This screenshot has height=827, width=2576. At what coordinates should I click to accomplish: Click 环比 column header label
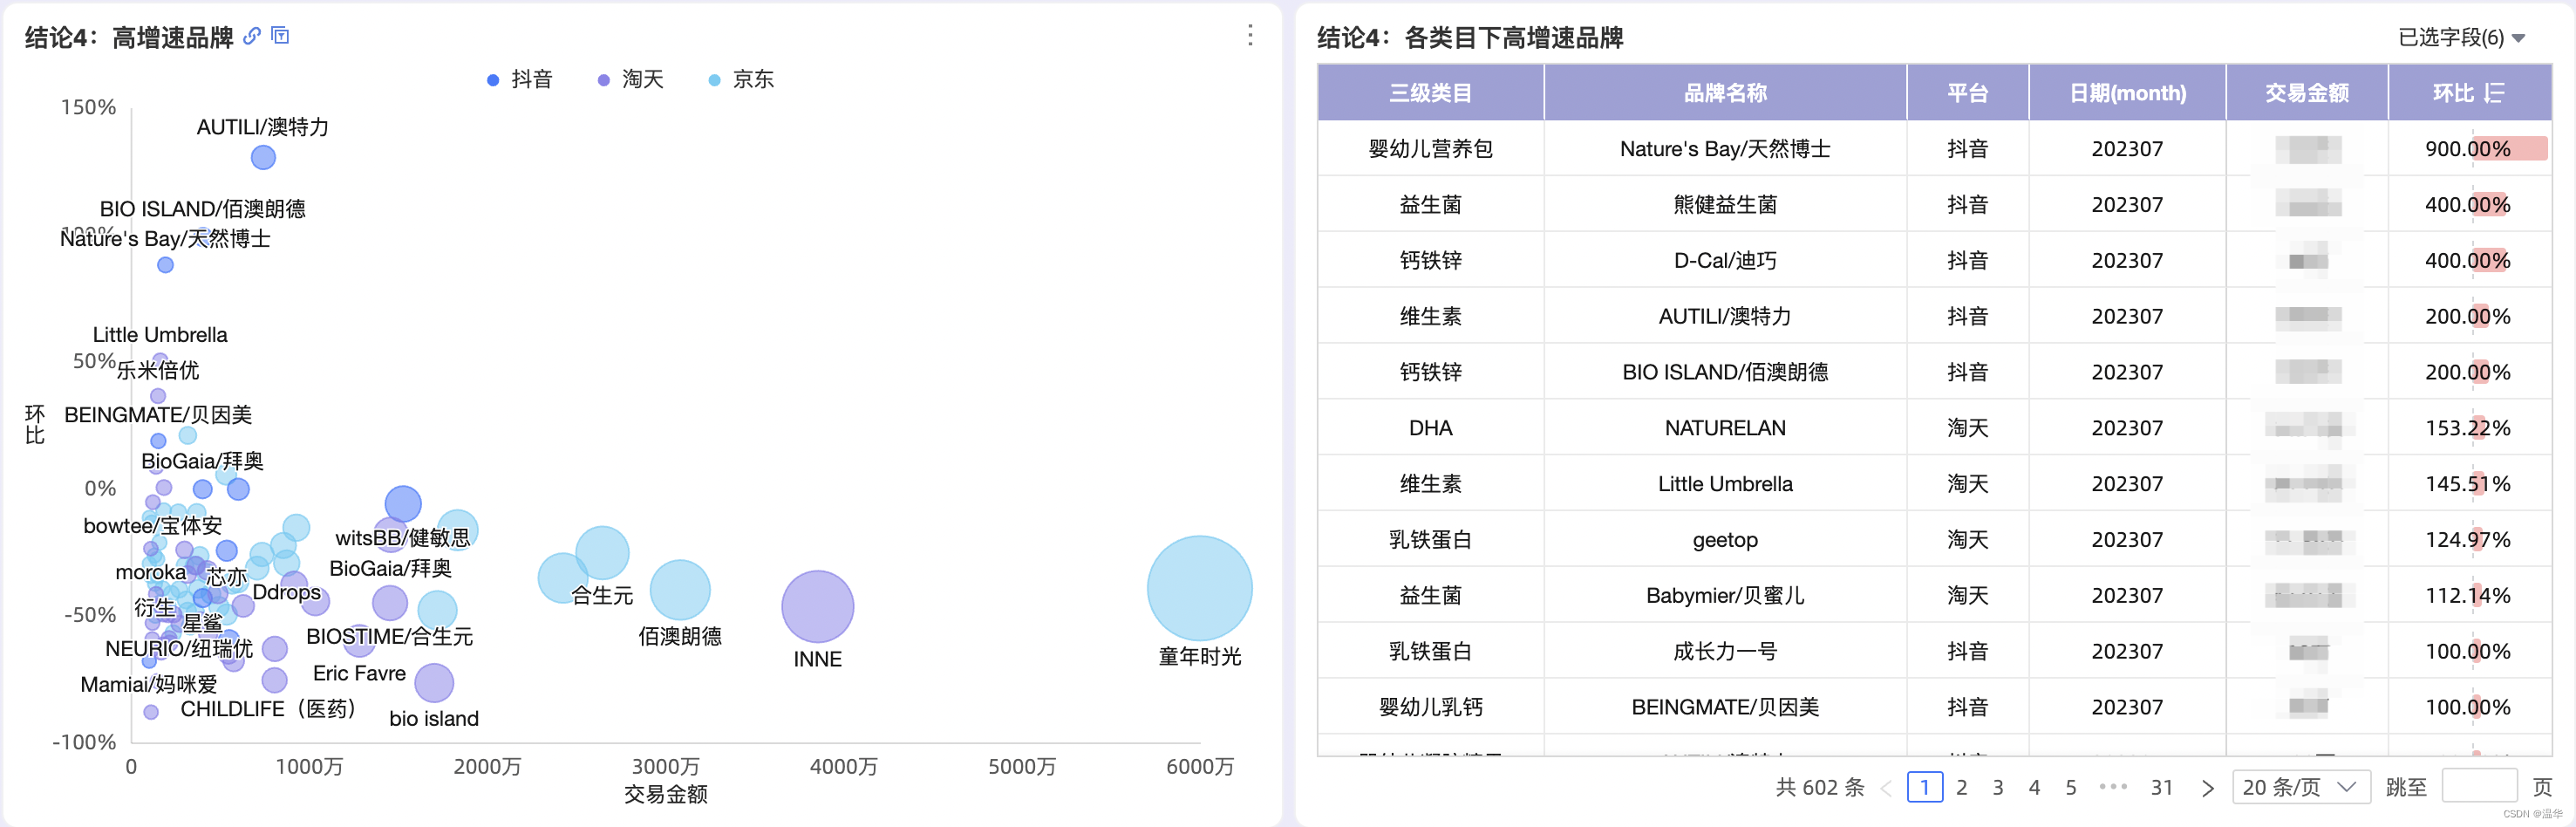tap(2452, 93)
